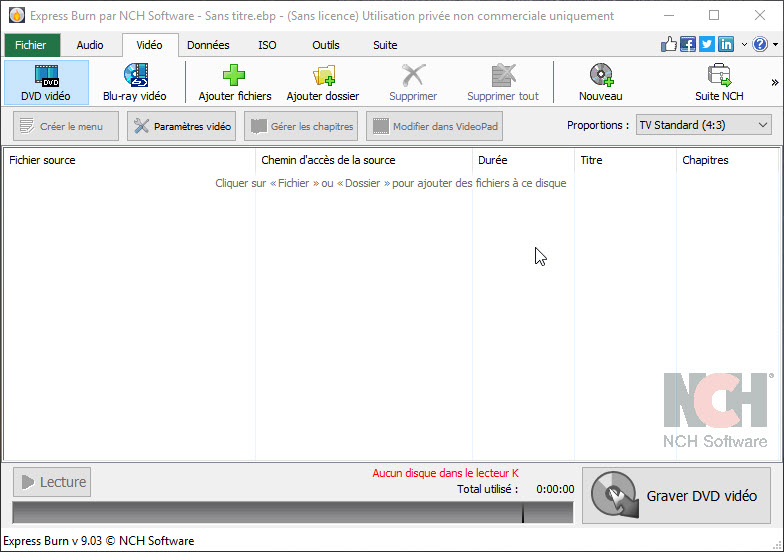The width and height of the screenshot is (784, 552).
Task: Click the Fichier source column header
Action: (130, 160)
